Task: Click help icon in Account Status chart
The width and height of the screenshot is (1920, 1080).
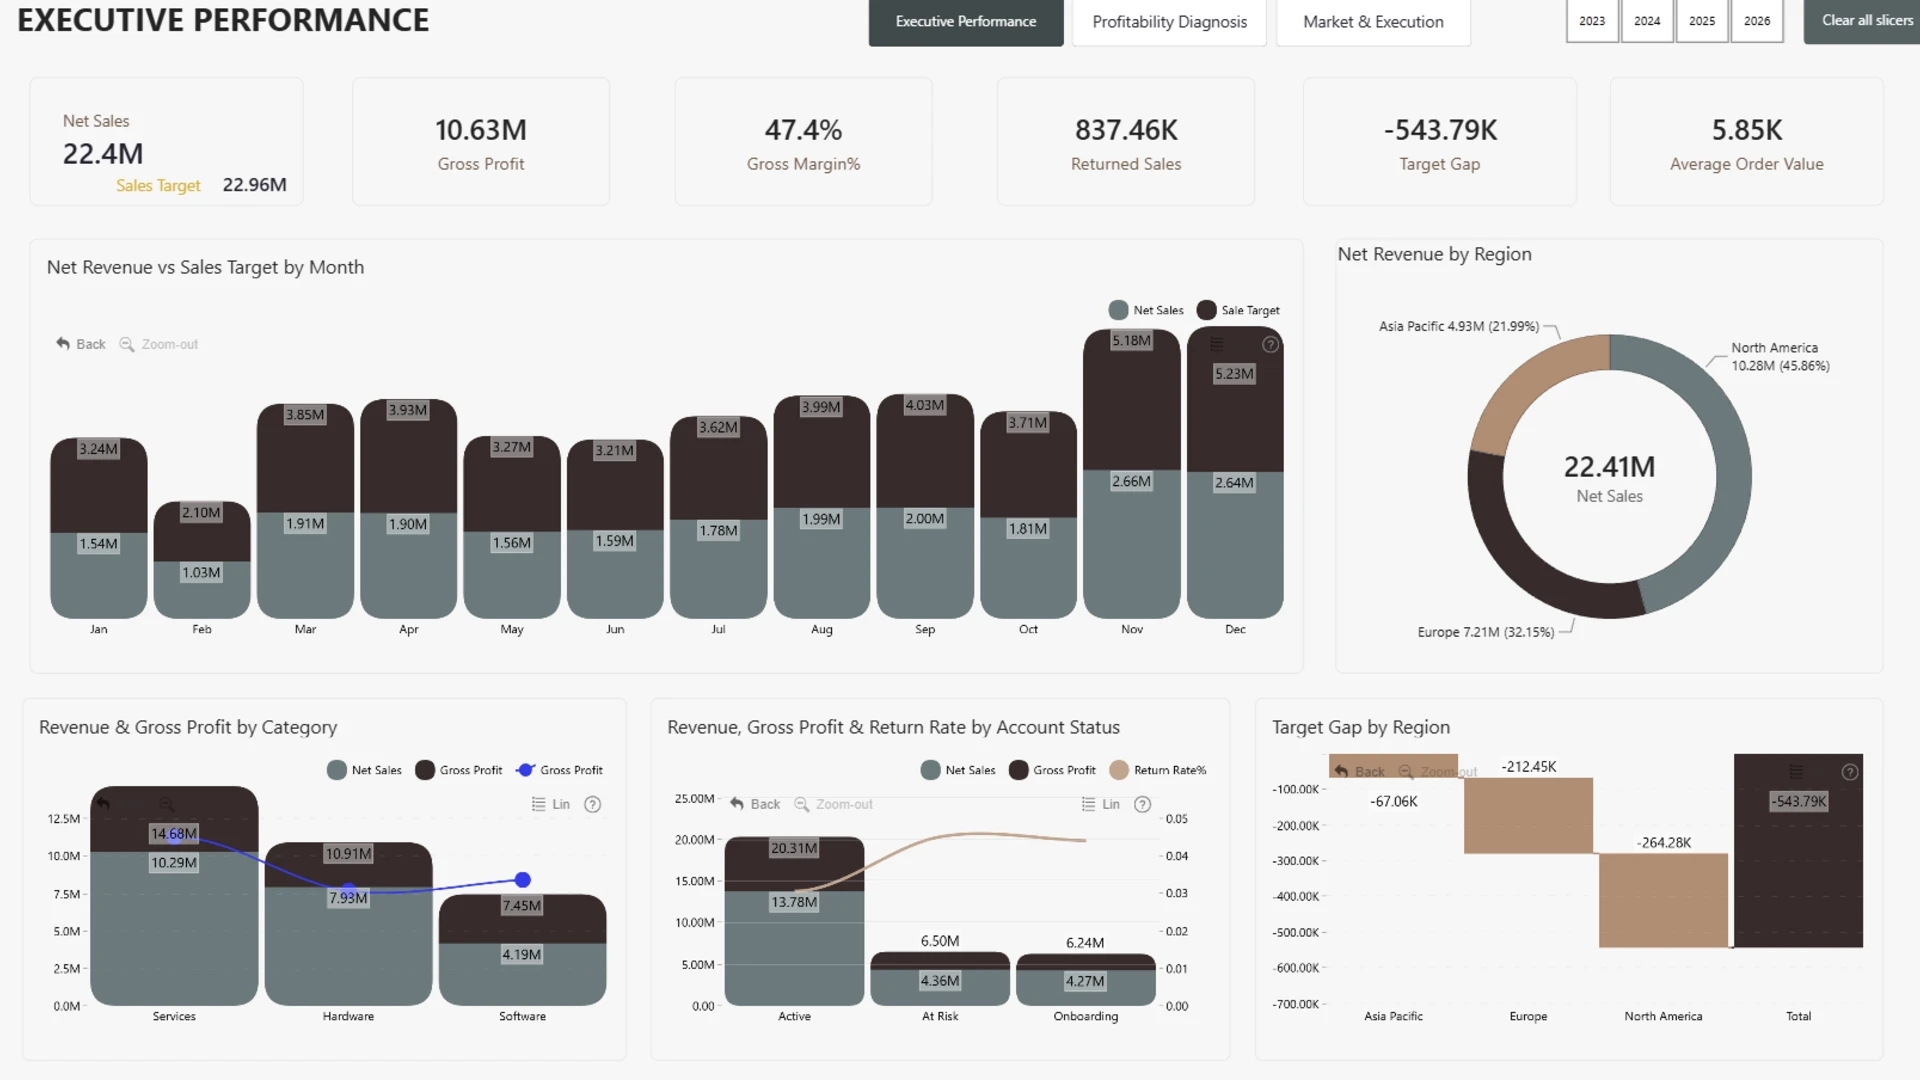Action: click(1143, 804)
